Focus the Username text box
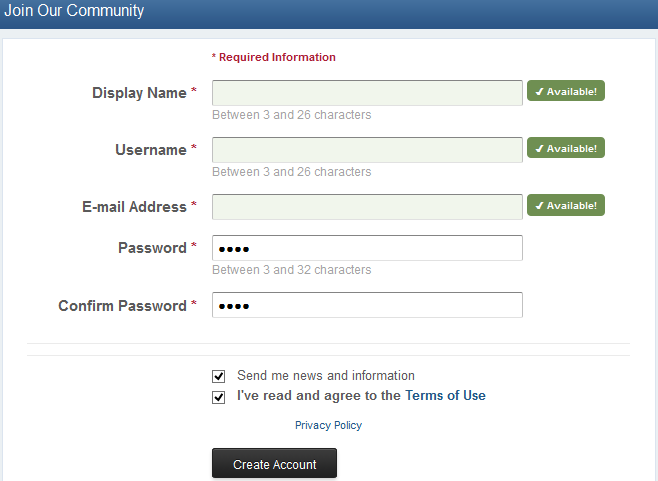658x481 pixels. [x=367, y=150]
